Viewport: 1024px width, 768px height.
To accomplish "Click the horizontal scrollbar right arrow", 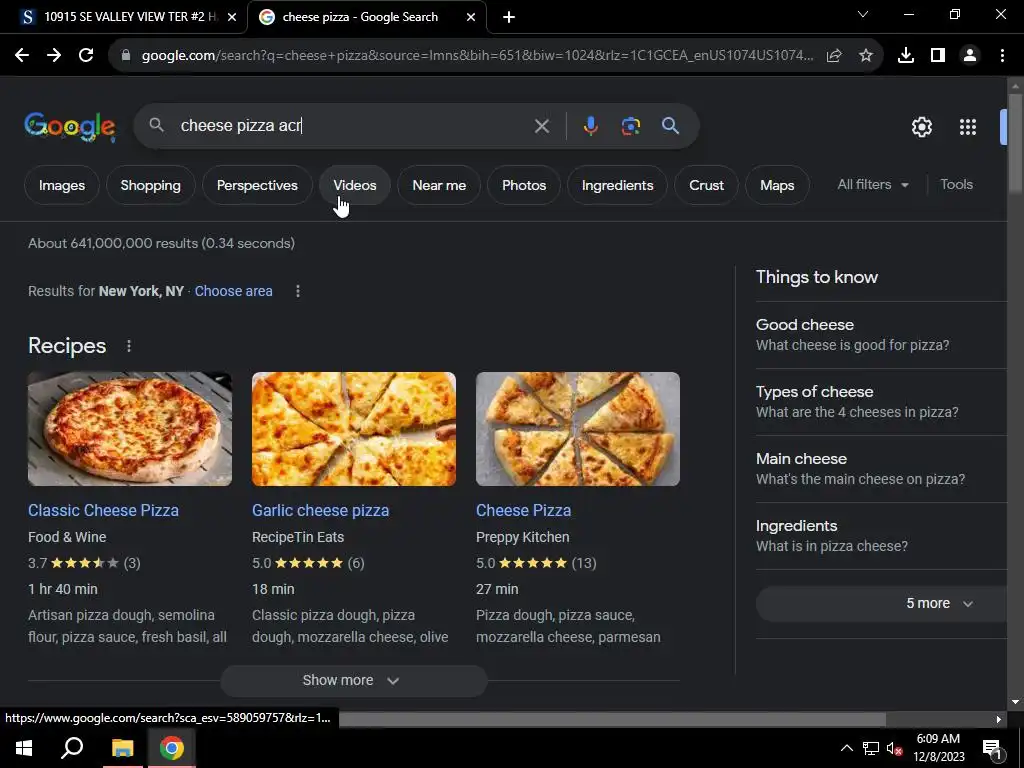I will 999,720.
